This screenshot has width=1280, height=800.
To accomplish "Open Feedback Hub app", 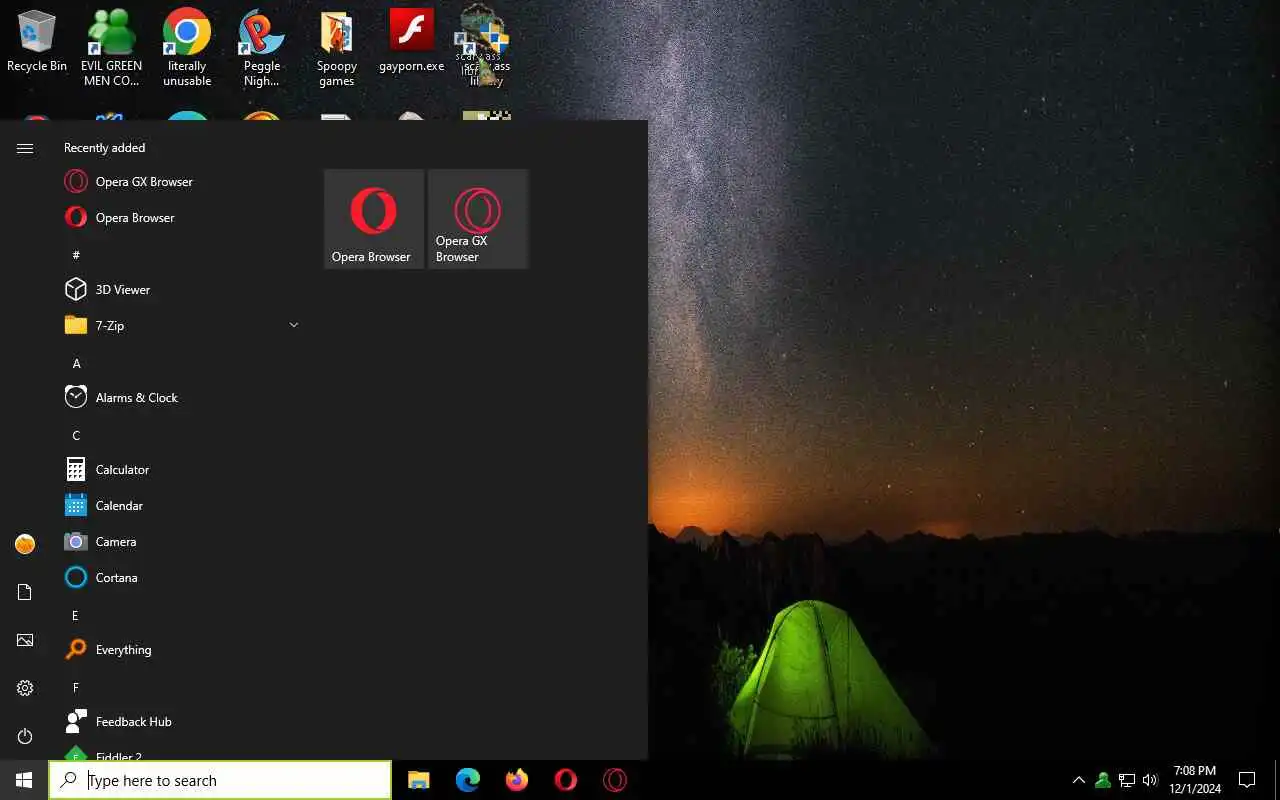I will 180,722.
